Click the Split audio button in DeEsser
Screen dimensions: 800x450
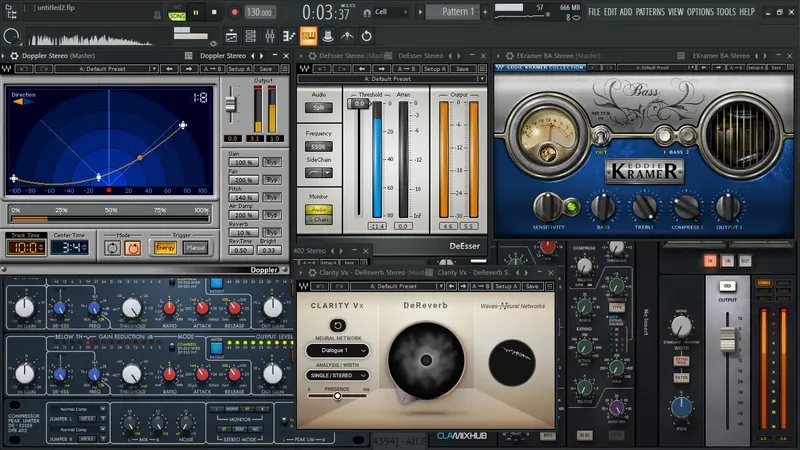[x=319, y=107]
